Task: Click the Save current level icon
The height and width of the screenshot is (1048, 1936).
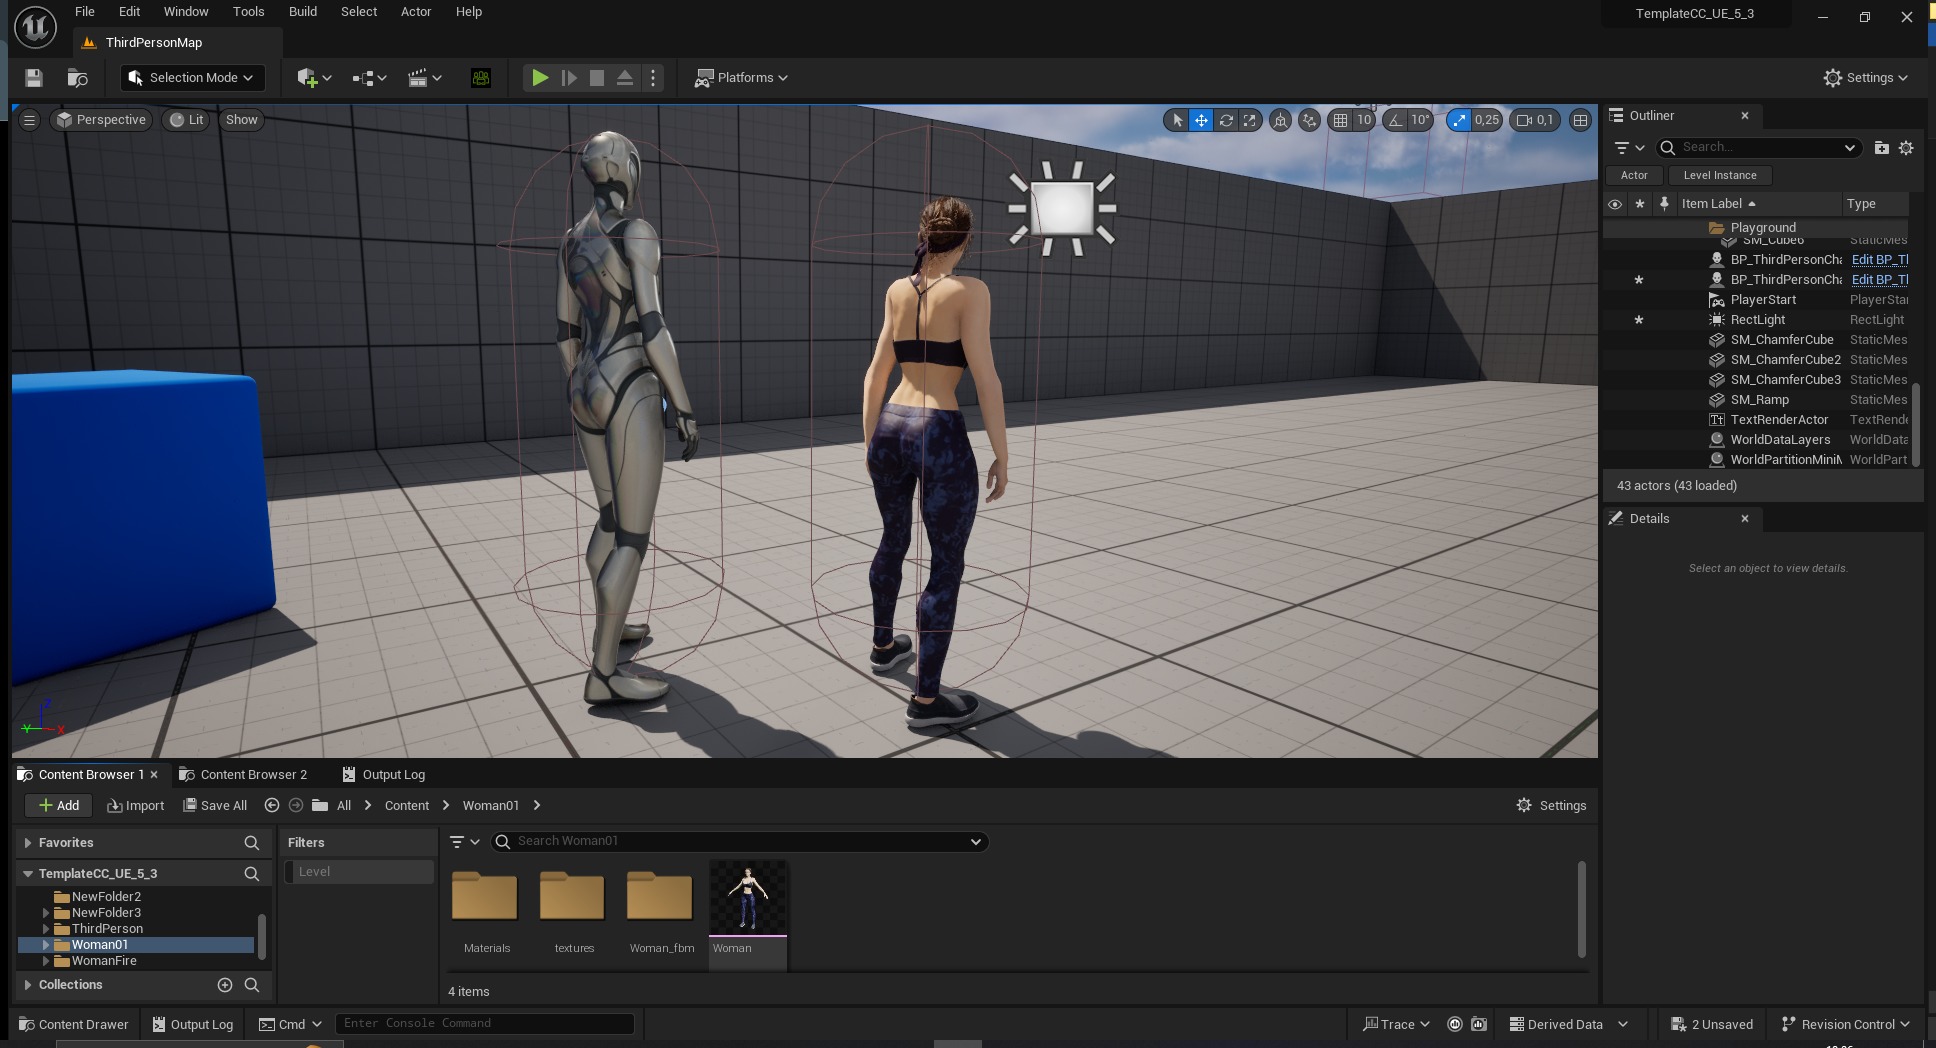Action: click(34, 78)
